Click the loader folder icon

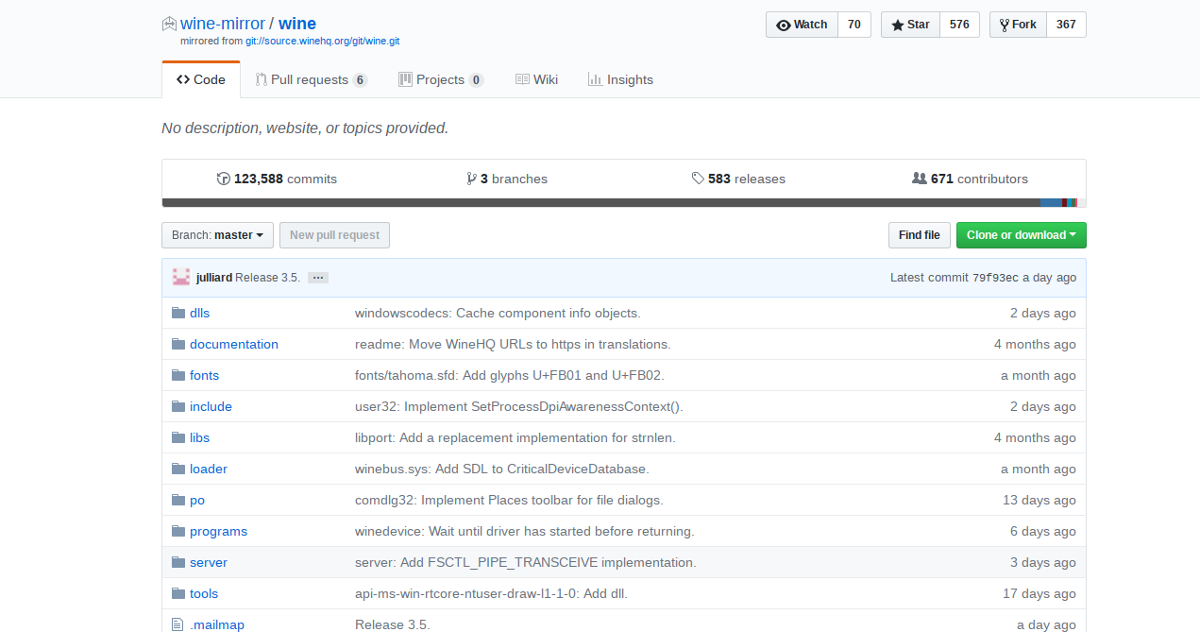[178, 468]
